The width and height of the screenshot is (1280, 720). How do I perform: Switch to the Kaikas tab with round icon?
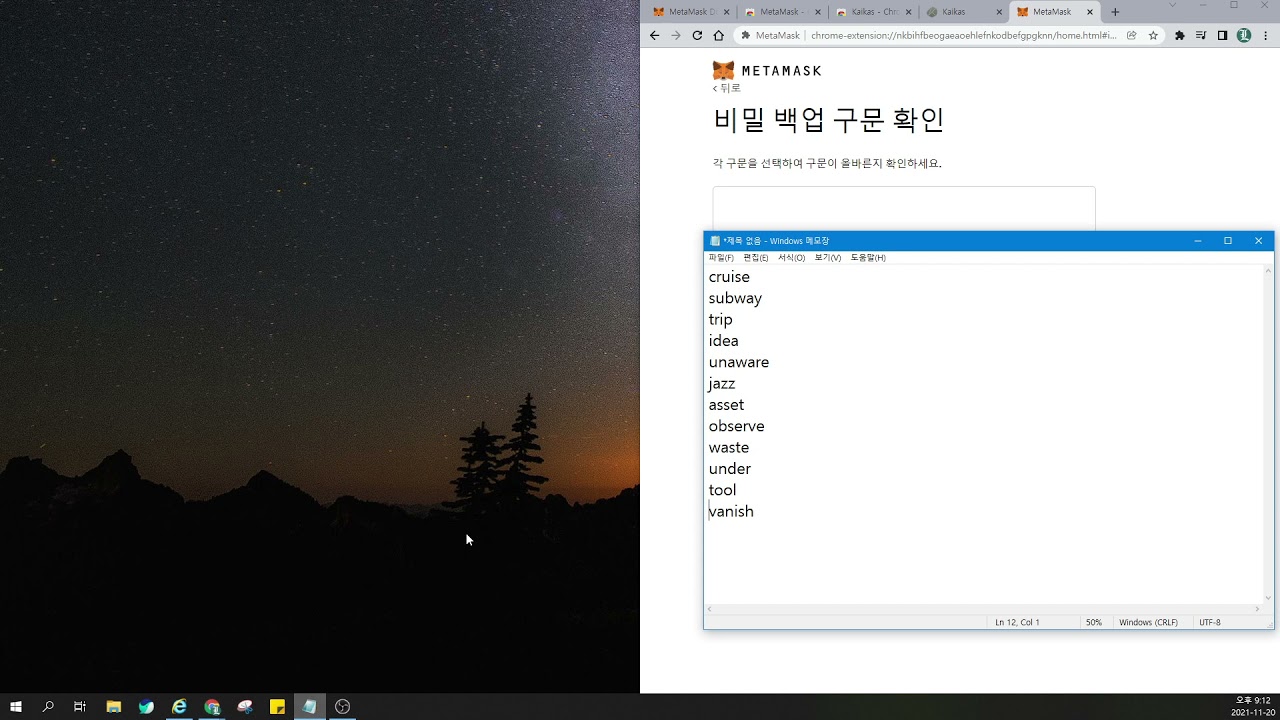click(x=965, y=12)
